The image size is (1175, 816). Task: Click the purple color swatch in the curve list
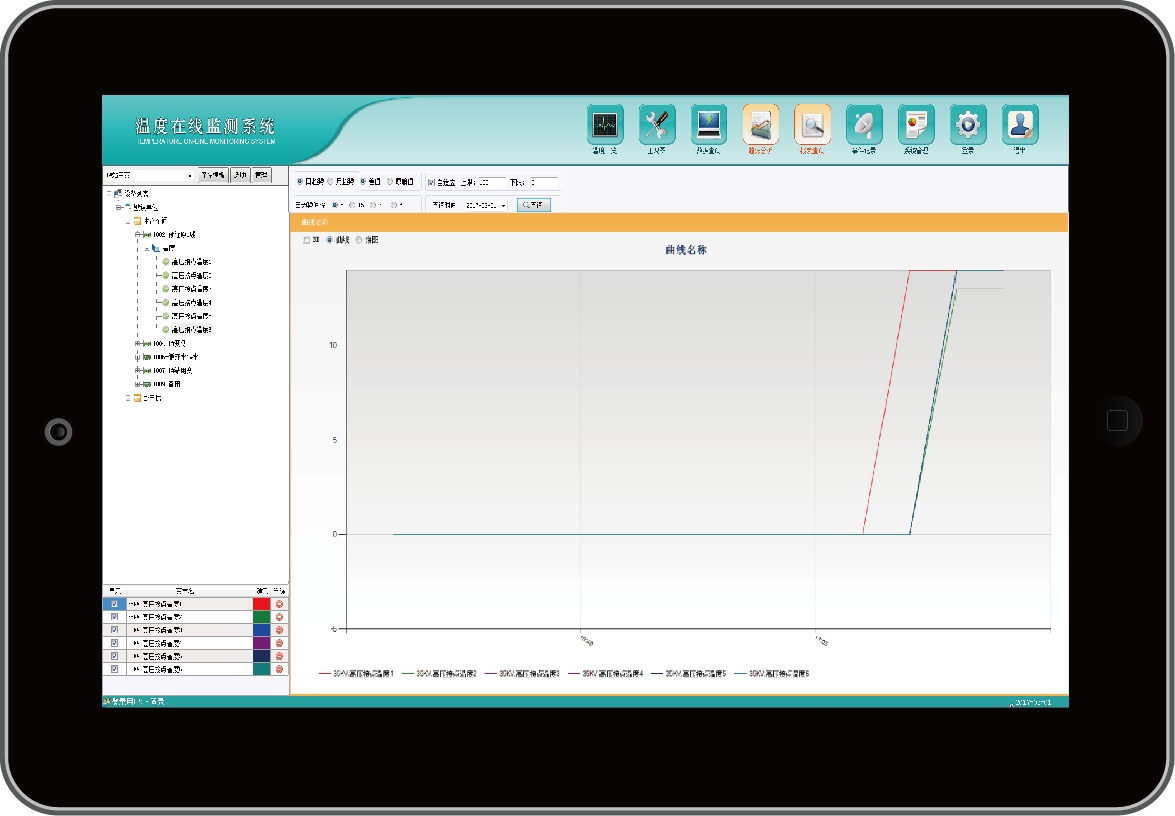[x=262, y=643]
